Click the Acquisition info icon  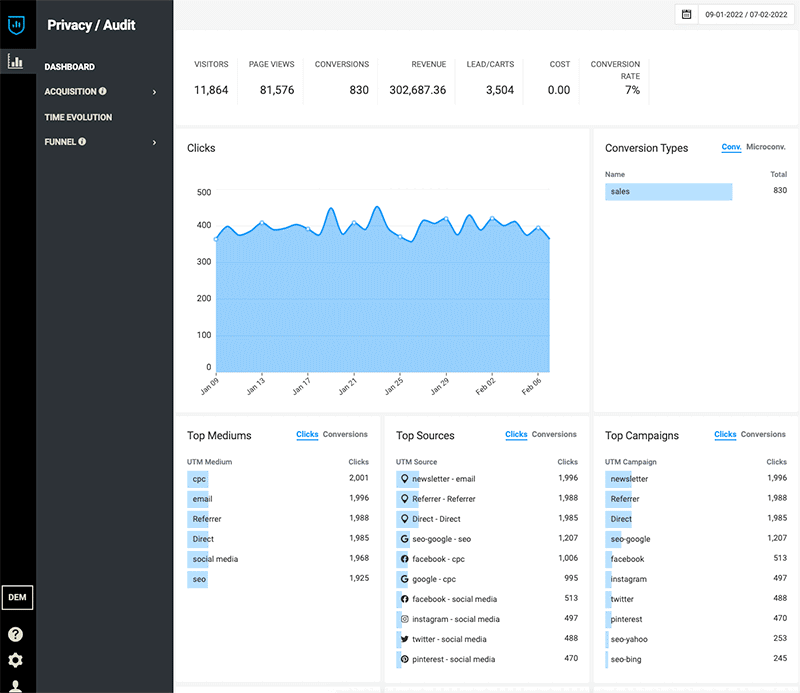click(103, 91)
